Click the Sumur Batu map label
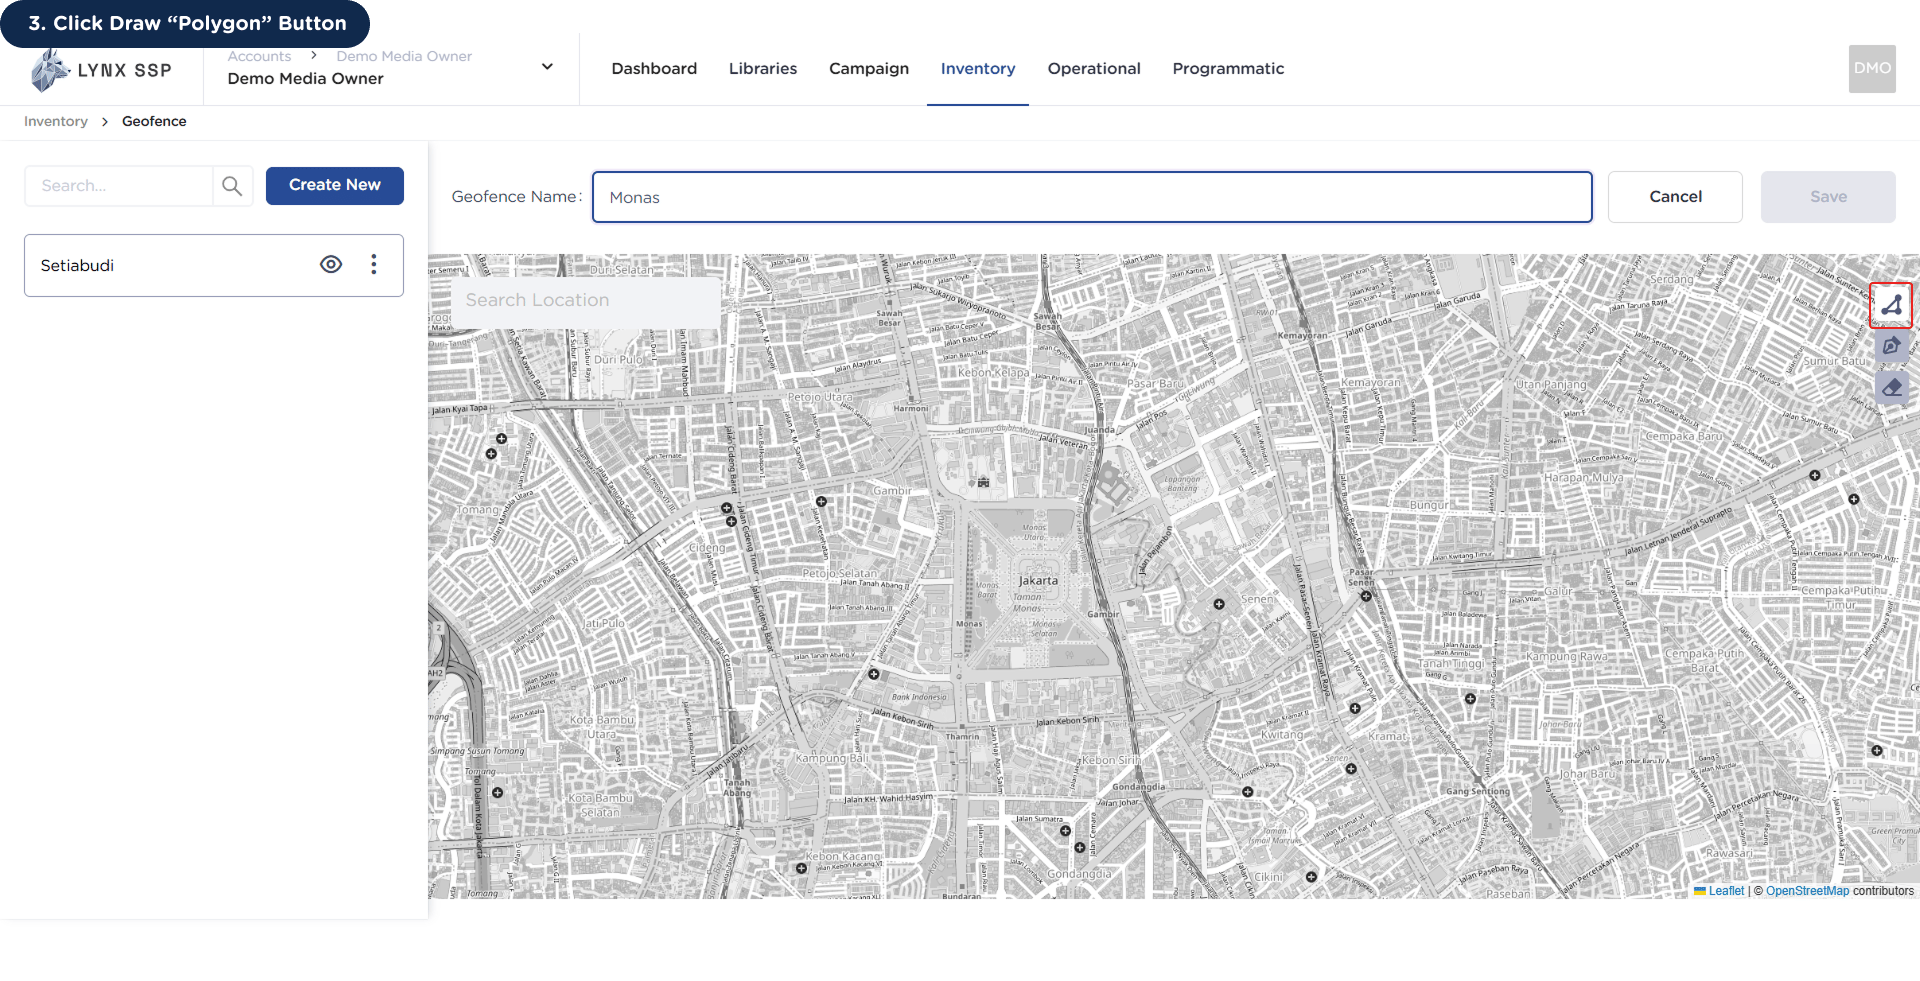The image size is (1920, 981). tap(1835, 361)
